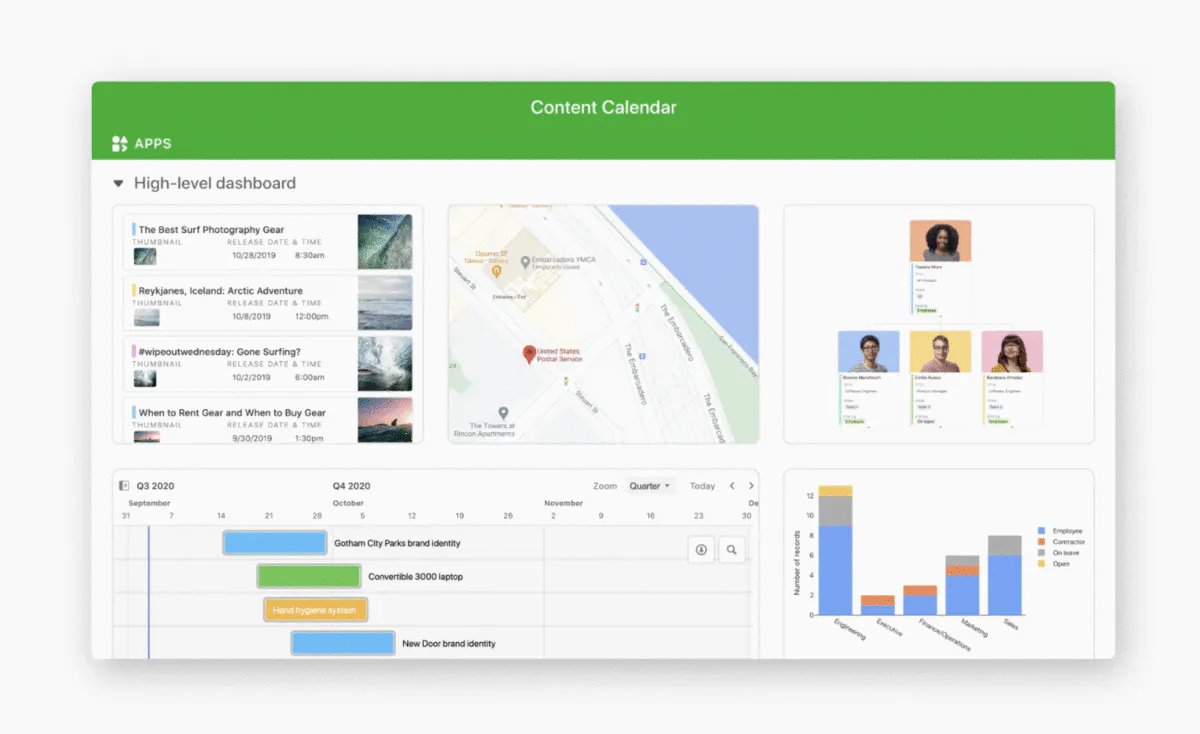This screenshot has width=1200, height=734.
Task: Click small thumbnail under Reykjanes, Iceland card
Action: 146,318
